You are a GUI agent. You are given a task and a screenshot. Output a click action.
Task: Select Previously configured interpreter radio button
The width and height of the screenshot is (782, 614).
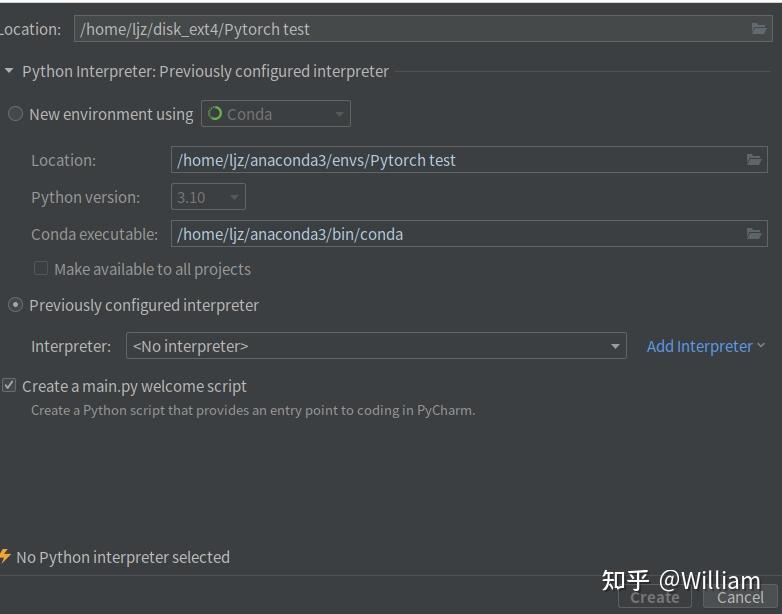[15, 305]
